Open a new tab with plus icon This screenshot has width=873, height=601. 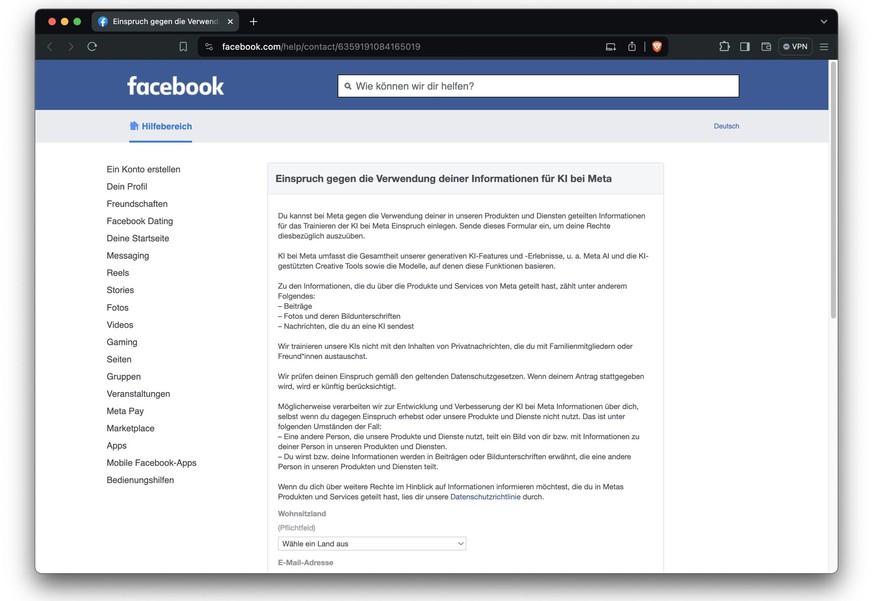click(x=253, y=21)
